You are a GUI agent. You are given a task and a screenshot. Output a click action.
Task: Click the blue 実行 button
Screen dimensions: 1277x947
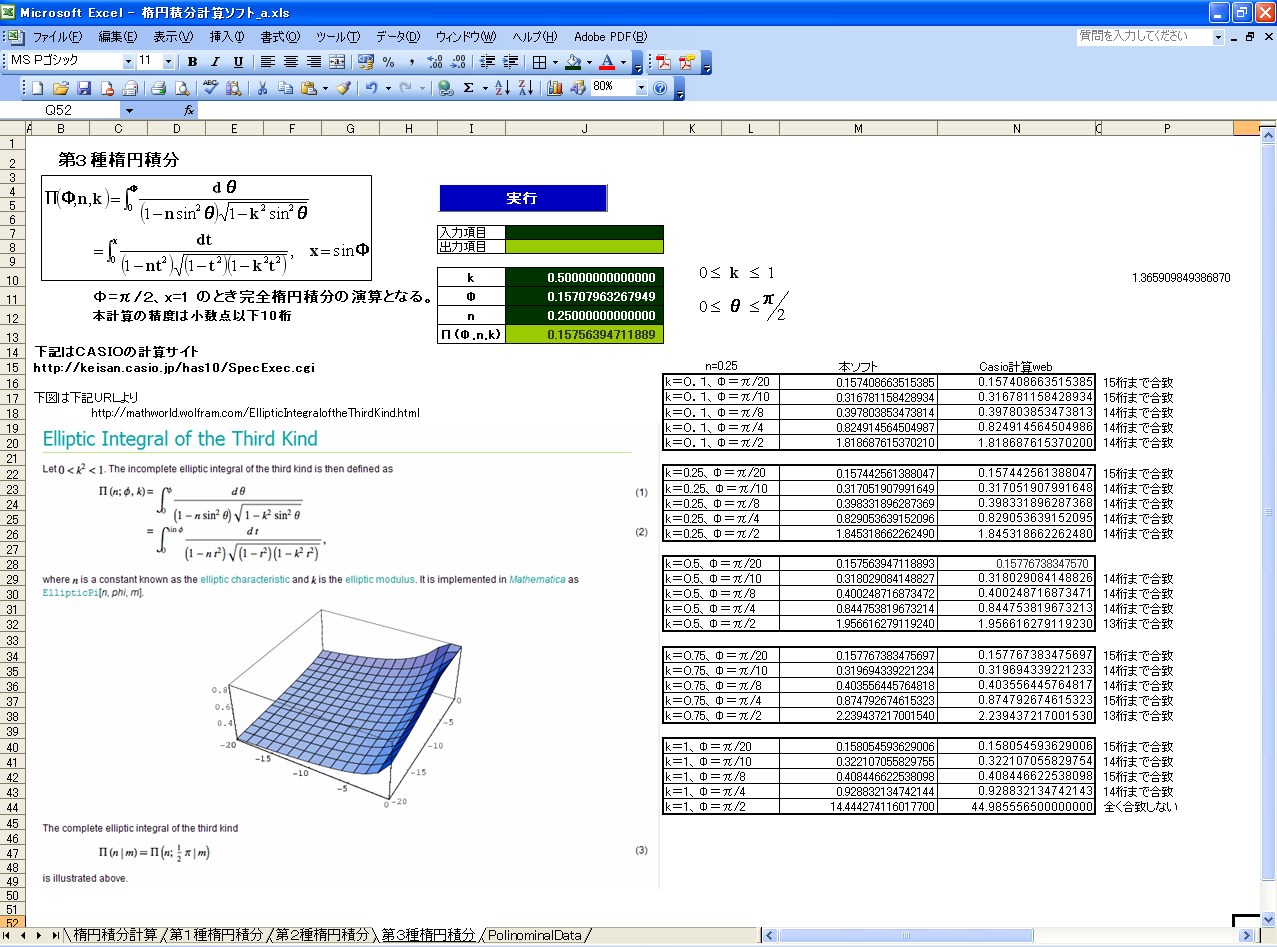click(x=523, y=198)
